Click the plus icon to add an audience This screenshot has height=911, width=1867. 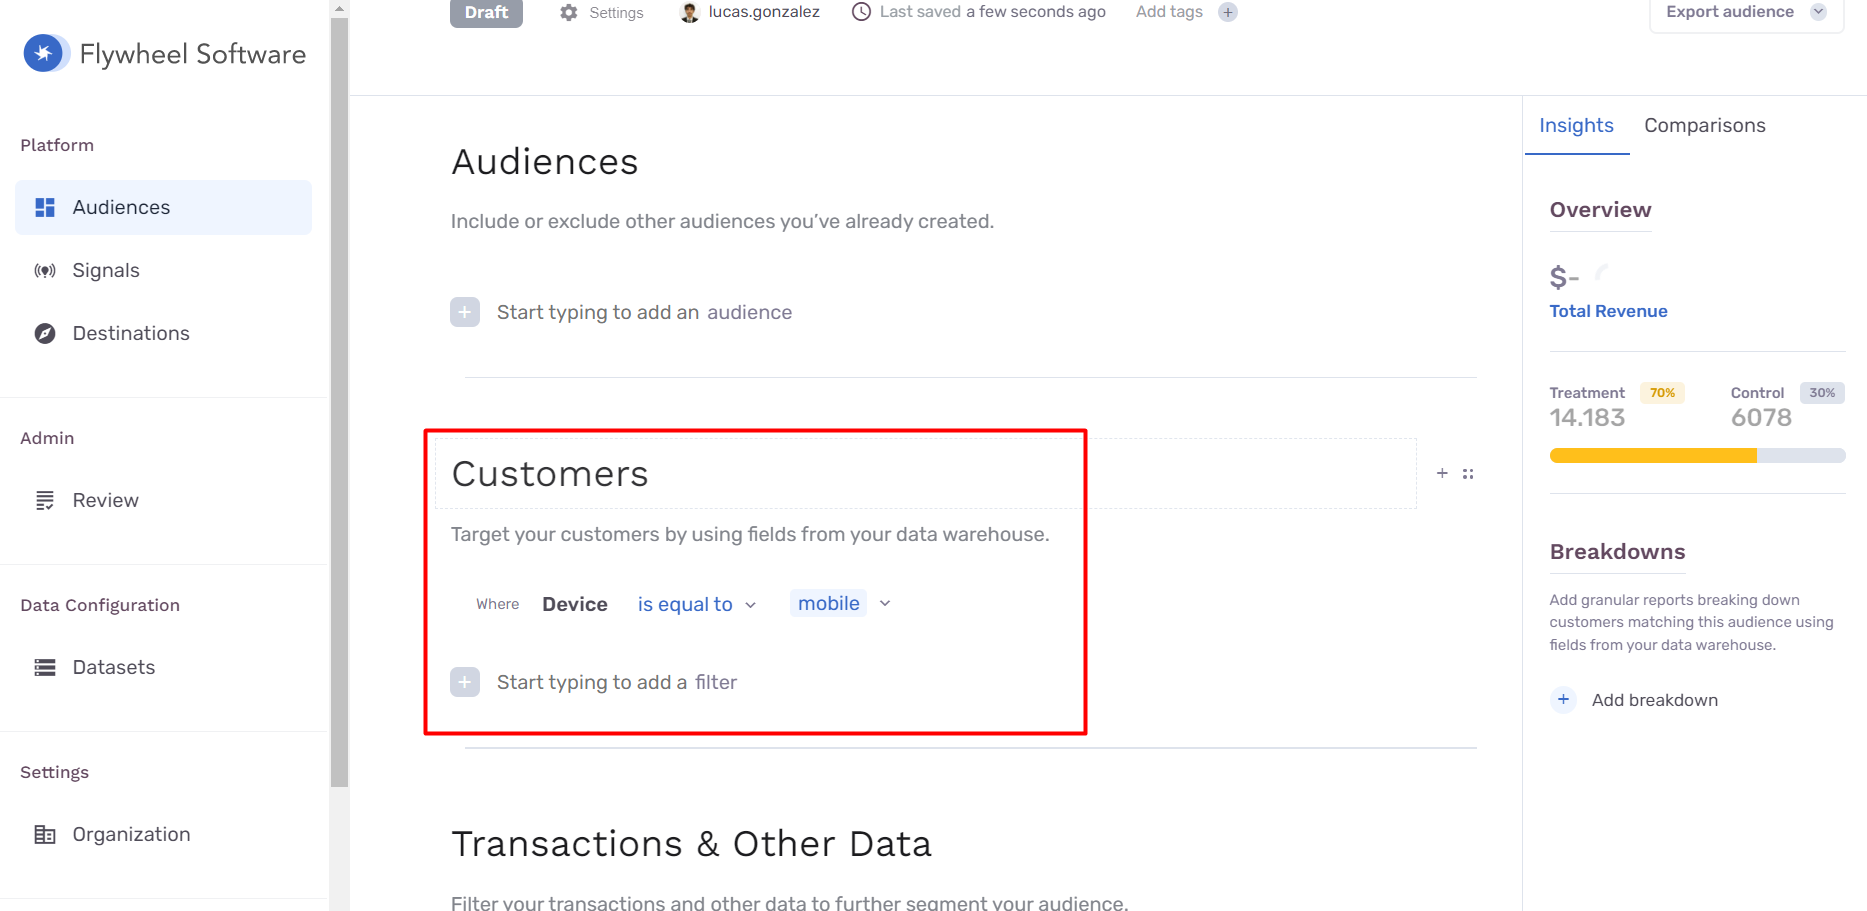465,312
